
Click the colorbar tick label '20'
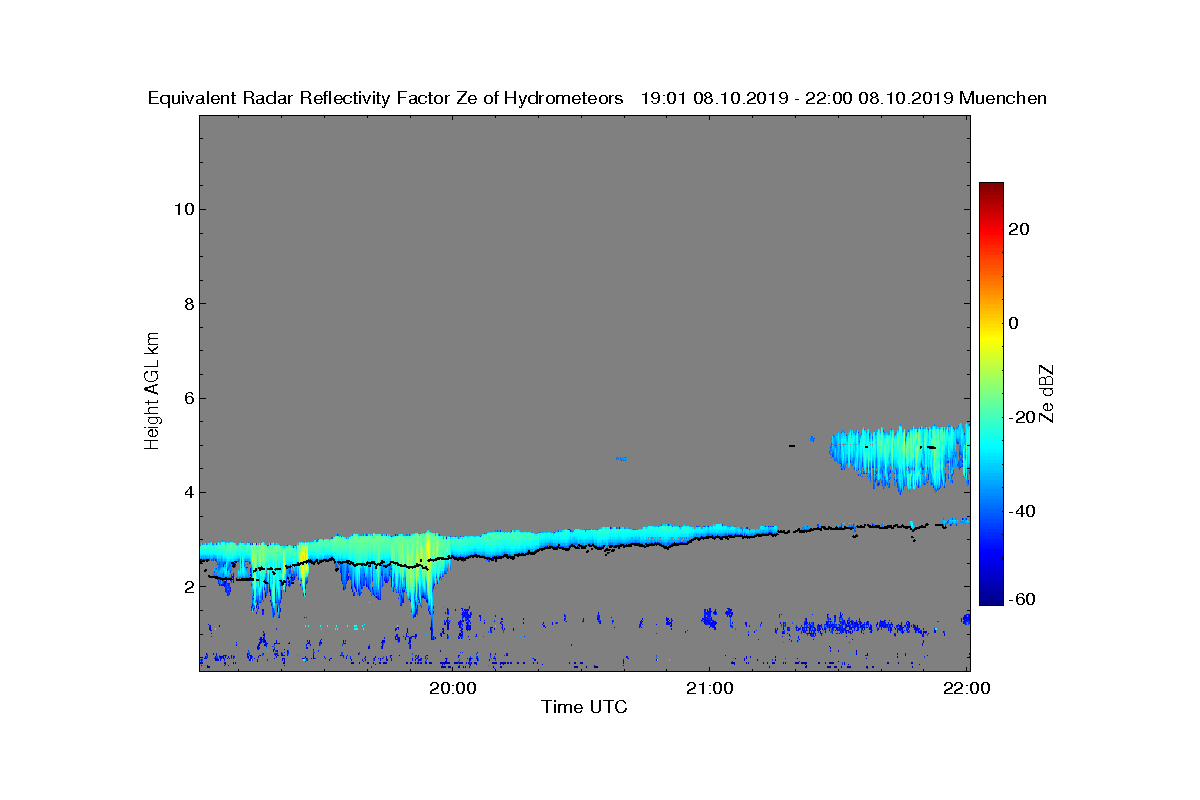pos(1019,229)
